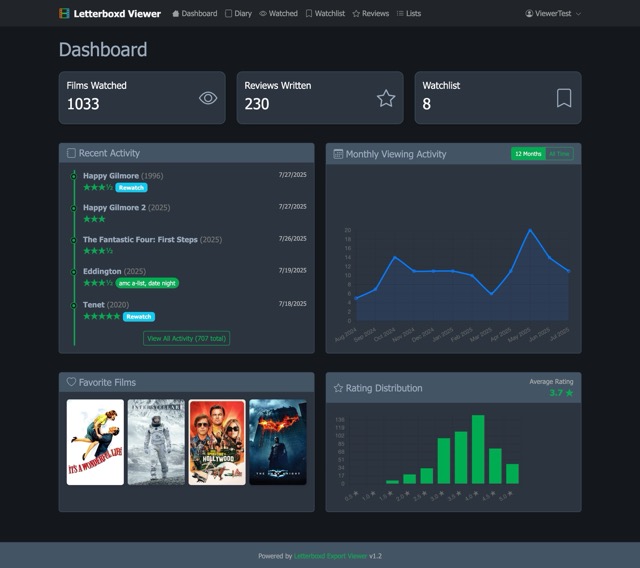640x568 pixels.
Task: Click the star icon beside Rating Distribution
Action: click(338, 388)
